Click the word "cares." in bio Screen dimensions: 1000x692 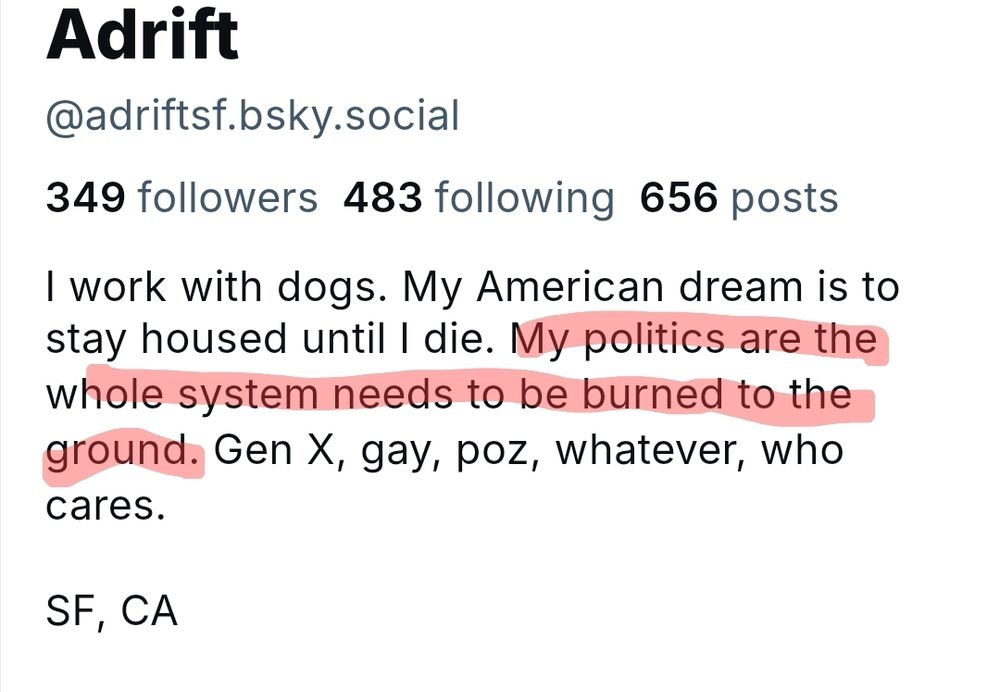104,504
